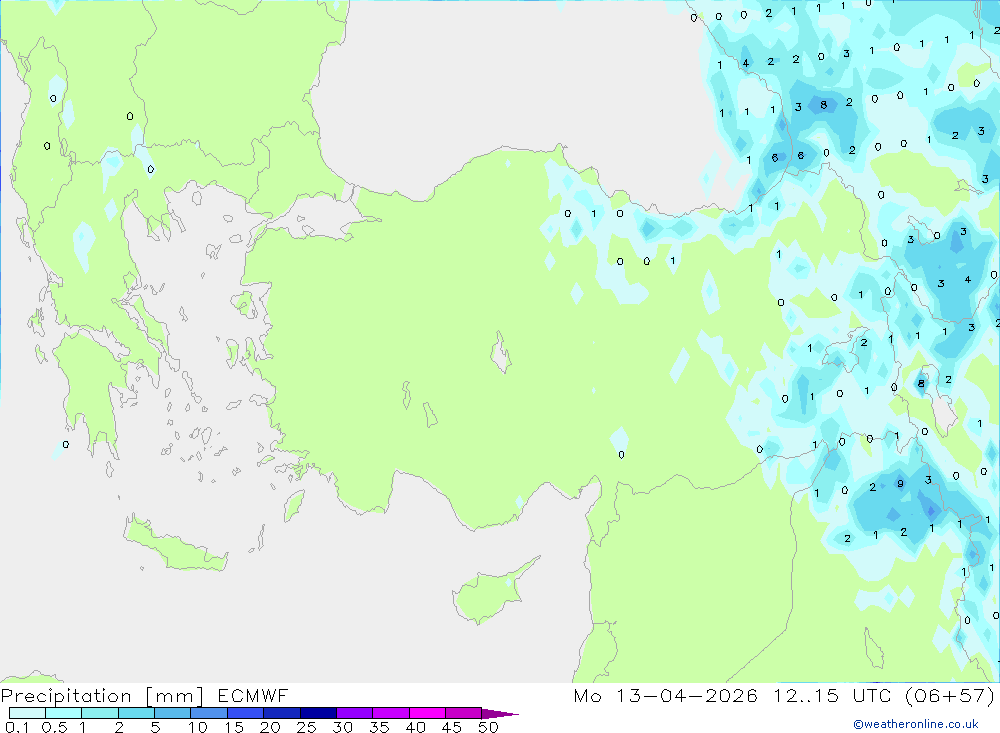Click the 'Precipitation' title text
Viewport: 1000px width, 733px height.
tap(66, 695)
